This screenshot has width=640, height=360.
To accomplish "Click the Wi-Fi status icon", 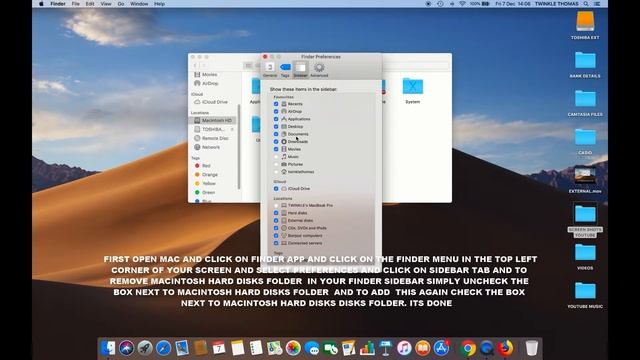I will tap(462, 4).
